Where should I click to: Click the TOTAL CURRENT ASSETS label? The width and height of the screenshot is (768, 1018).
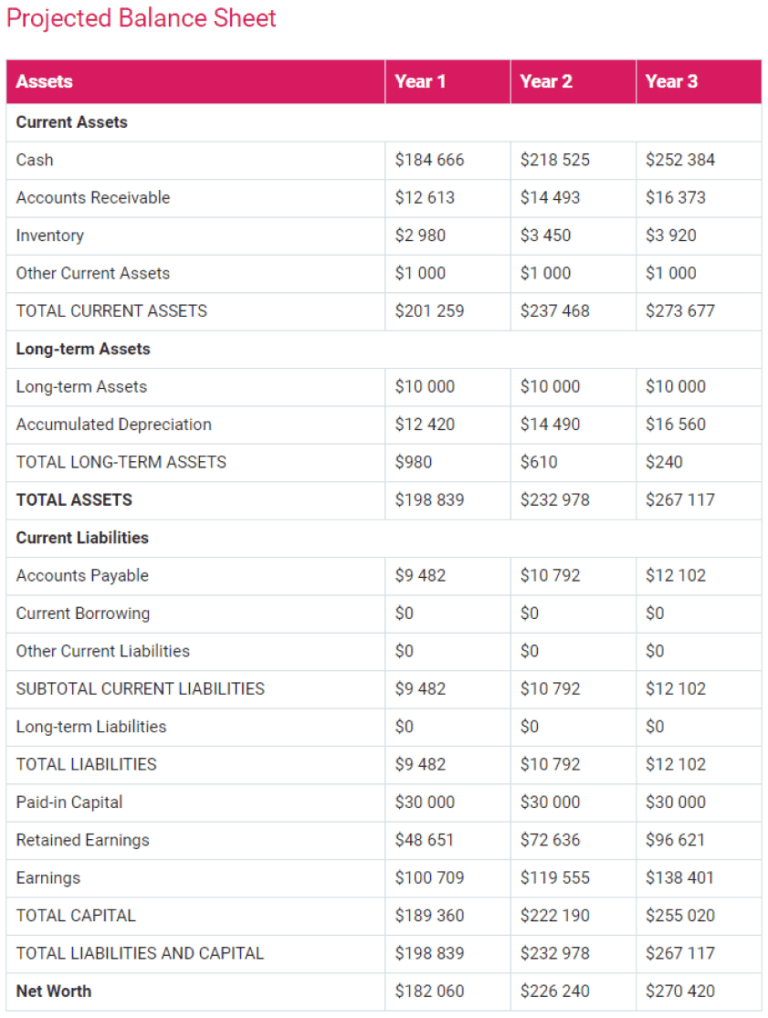tap(112, 311)
